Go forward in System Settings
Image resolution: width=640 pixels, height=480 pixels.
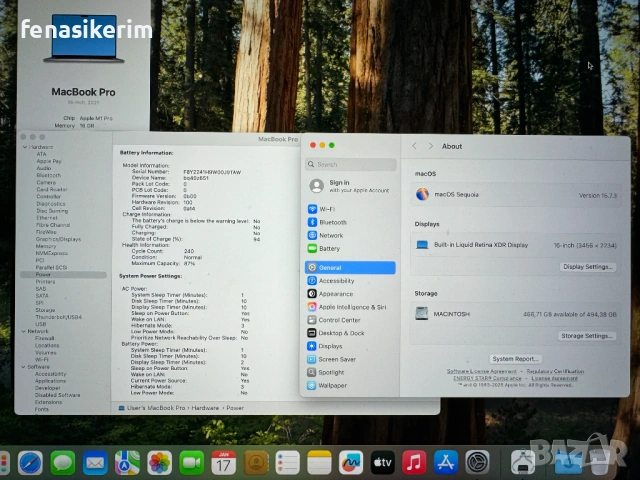(x=430, y=146)
